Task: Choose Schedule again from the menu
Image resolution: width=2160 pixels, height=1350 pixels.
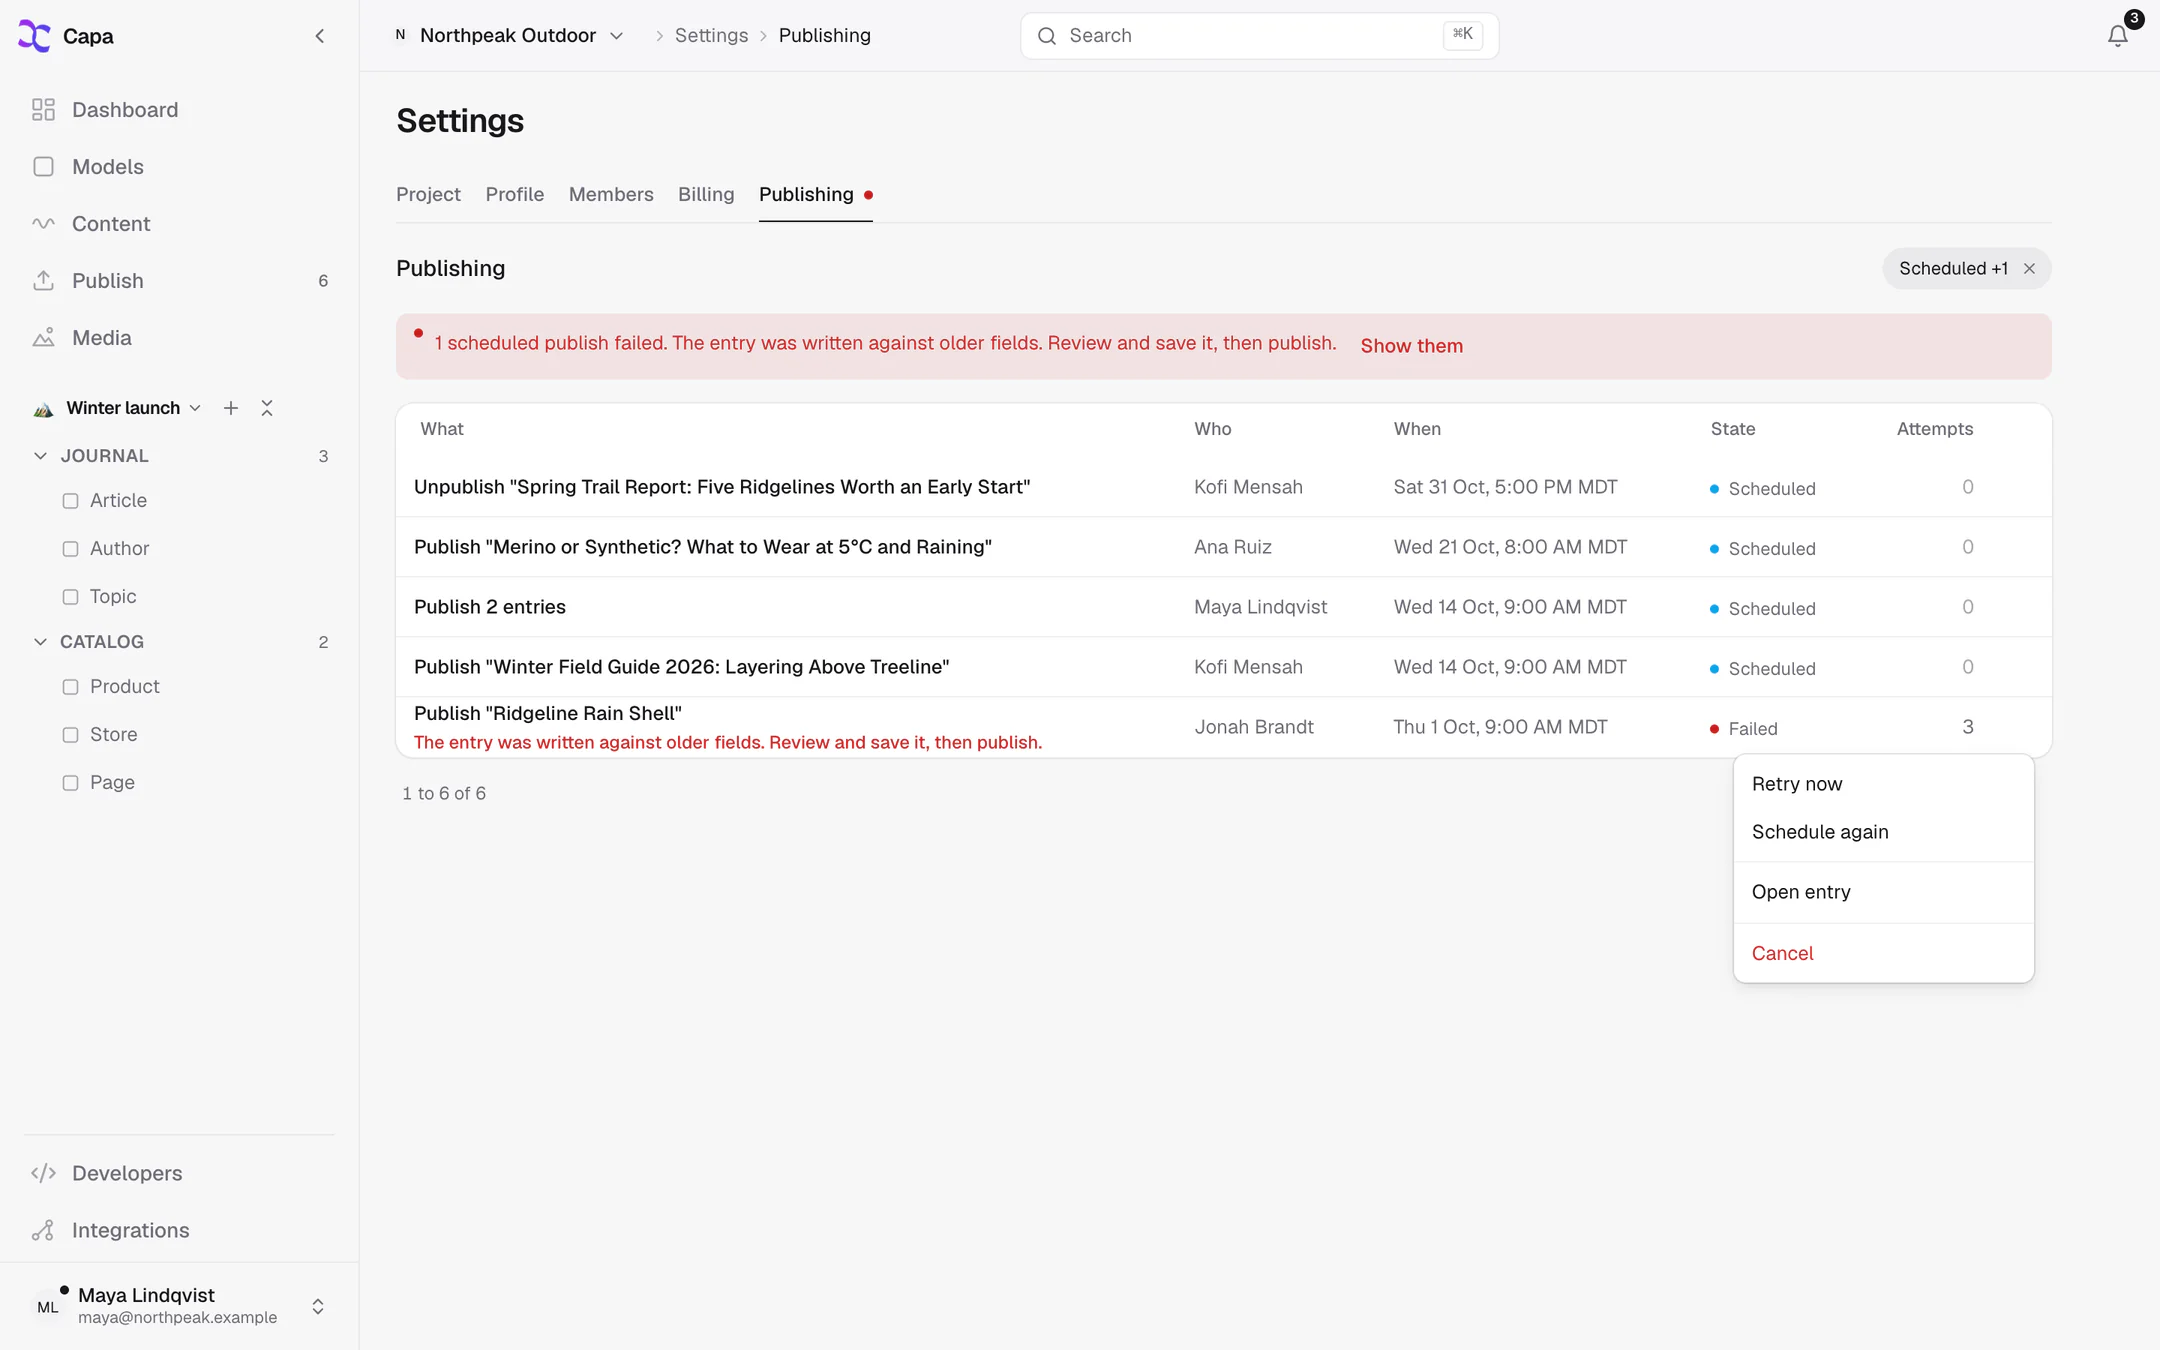Action: [x=1883, y=832]
